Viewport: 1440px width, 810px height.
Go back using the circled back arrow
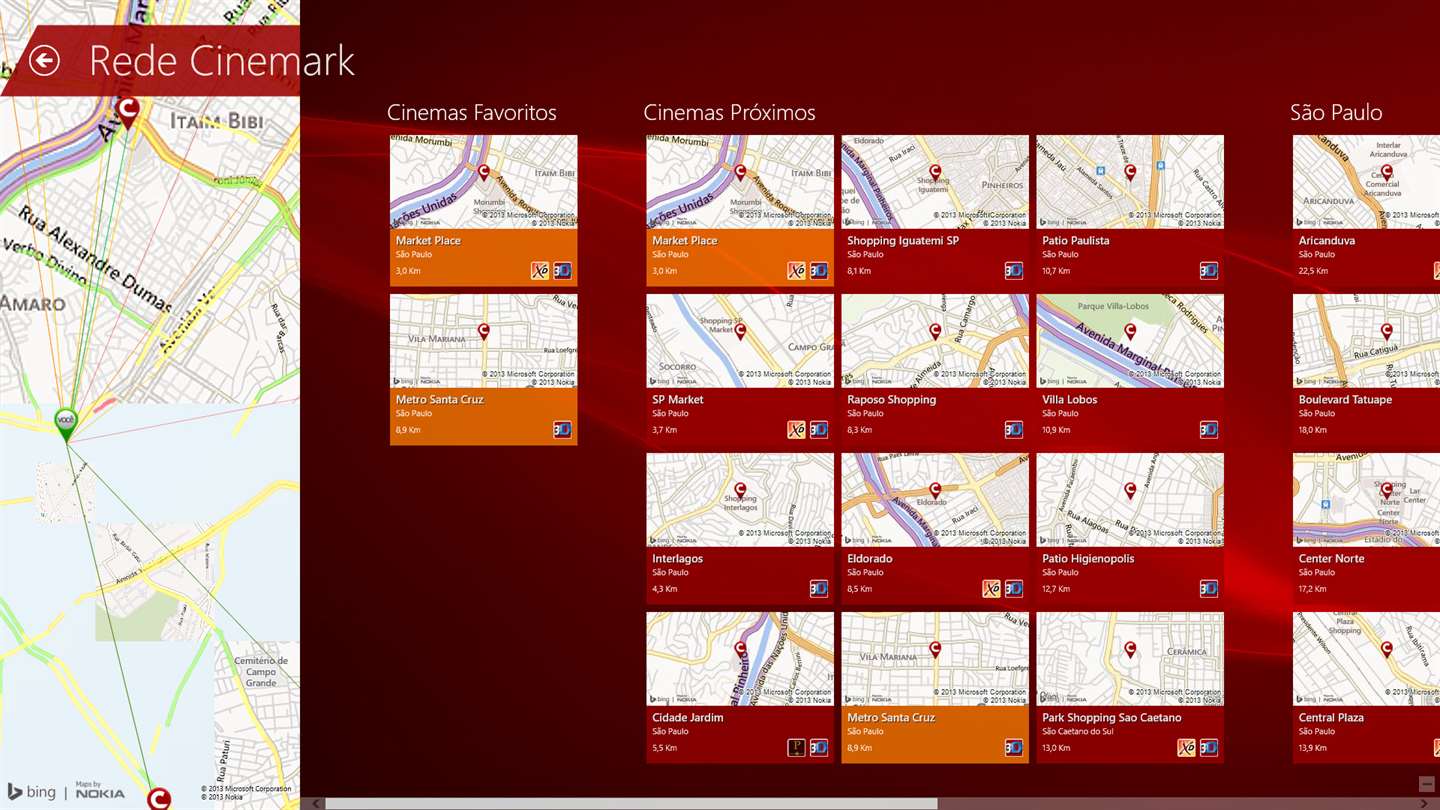pos(44,61)
